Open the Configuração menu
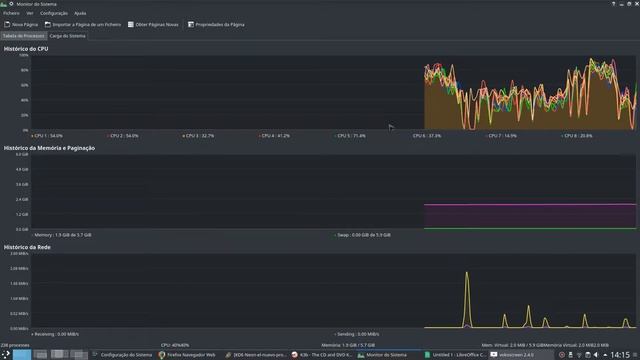 (54, 13)
